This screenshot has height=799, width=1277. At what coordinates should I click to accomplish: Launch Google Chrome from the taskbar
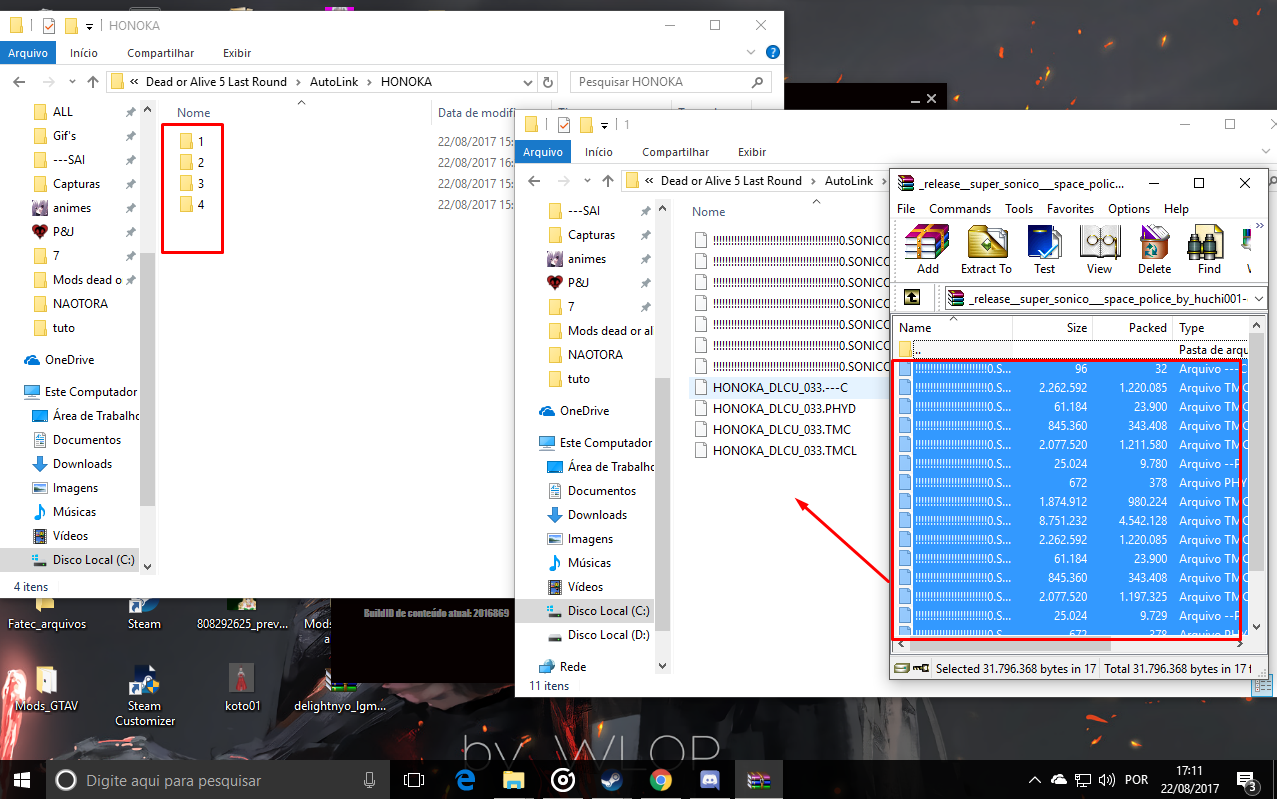tap(660, 780)
